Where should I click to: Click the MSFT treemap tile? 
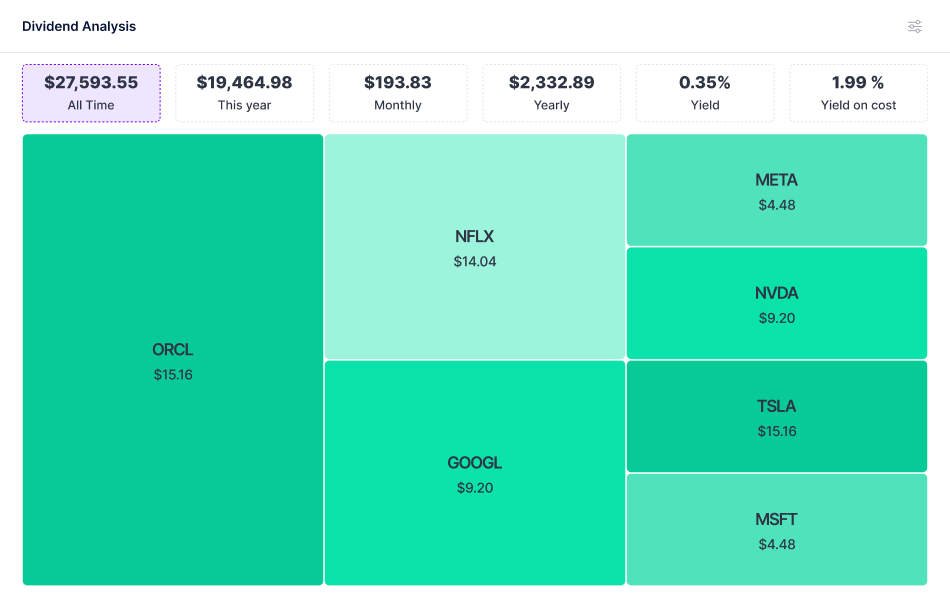(x=777, y=529)
